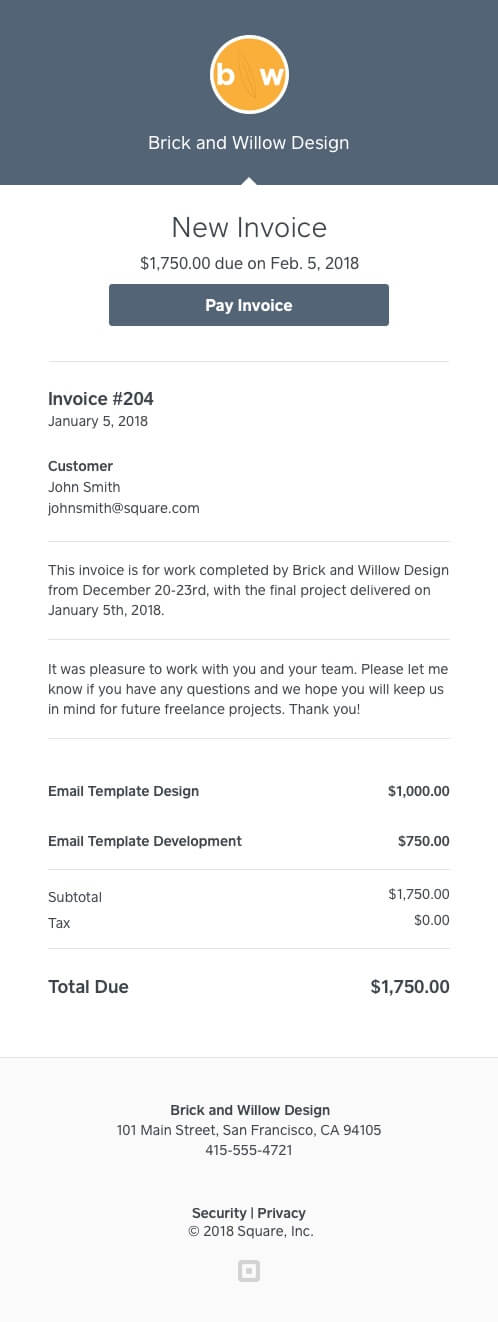This screenshot has width=498, height=1322.
Task: Click the Tax amount $0.00
Action: point(432,920)
